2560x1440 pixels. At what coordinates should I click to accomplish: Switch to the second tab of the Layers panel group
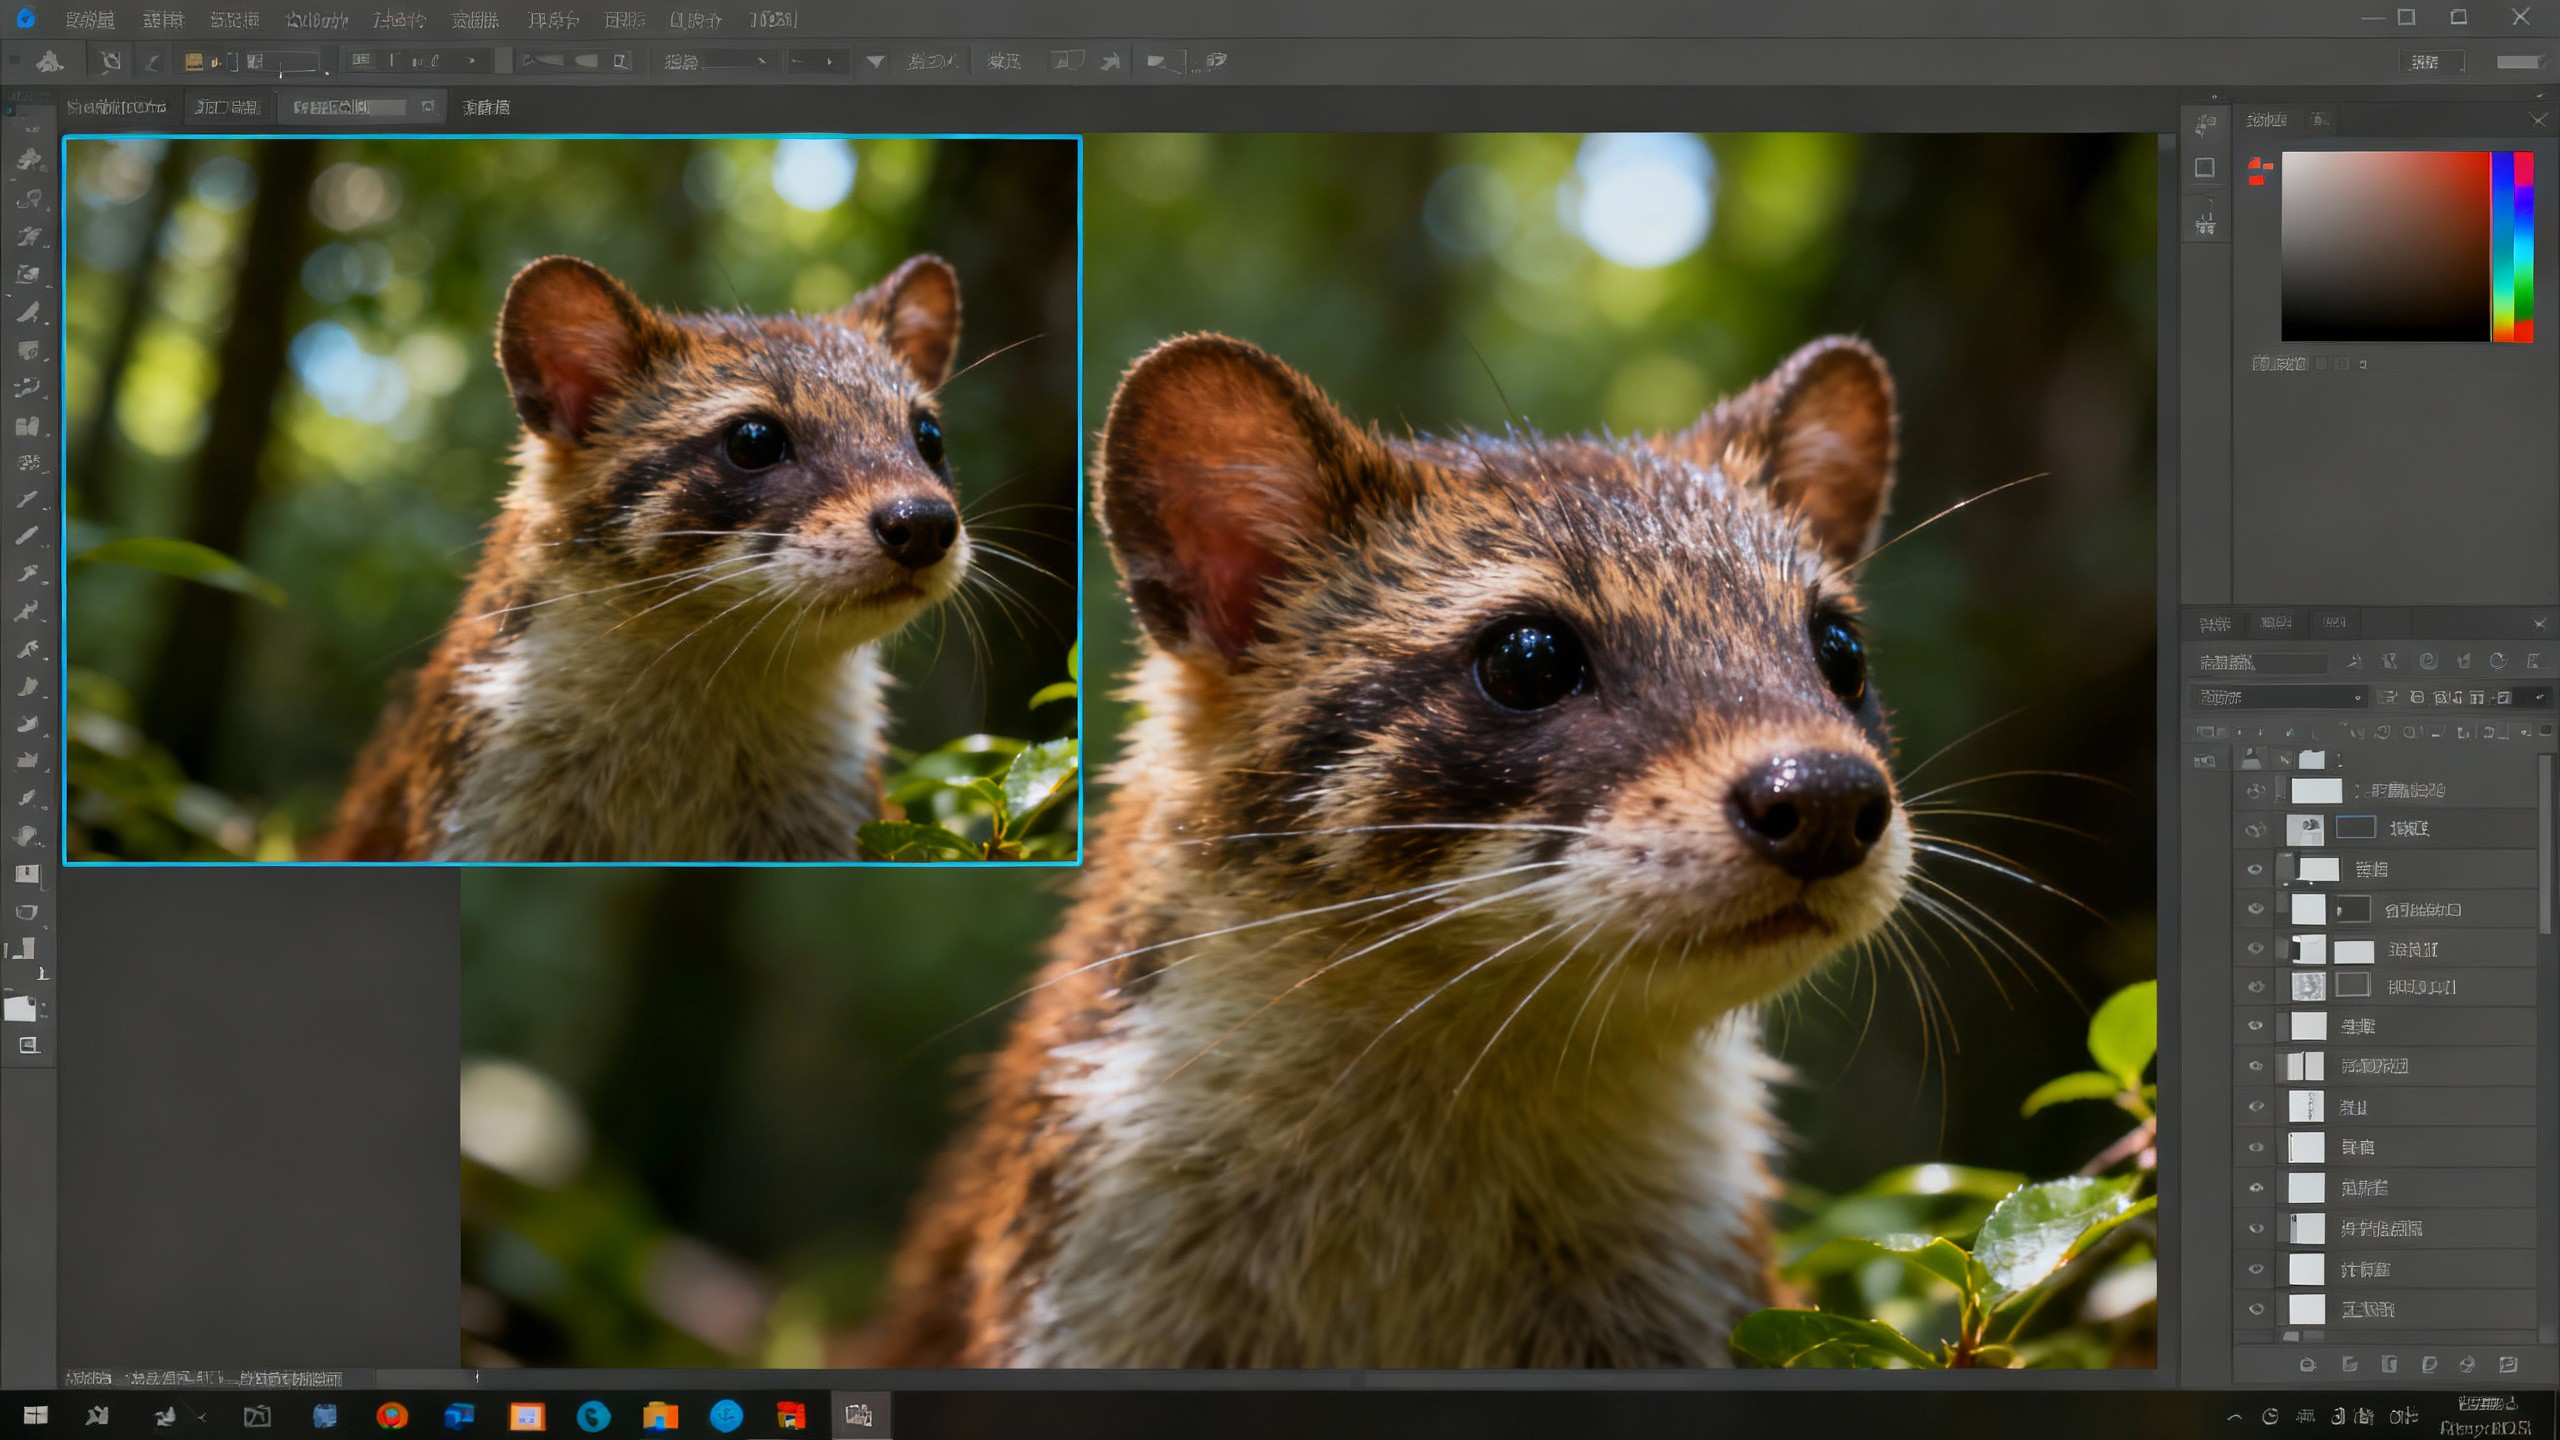2279,622
